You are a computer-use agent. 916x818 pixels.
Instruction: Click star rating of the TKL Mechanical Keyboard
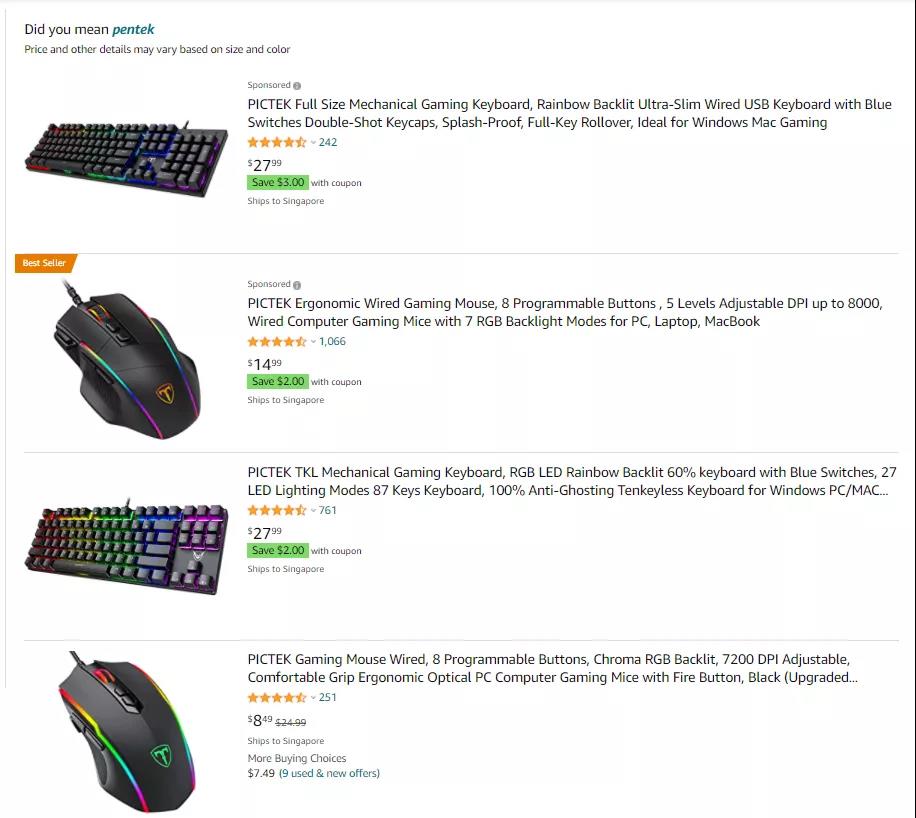277,511
